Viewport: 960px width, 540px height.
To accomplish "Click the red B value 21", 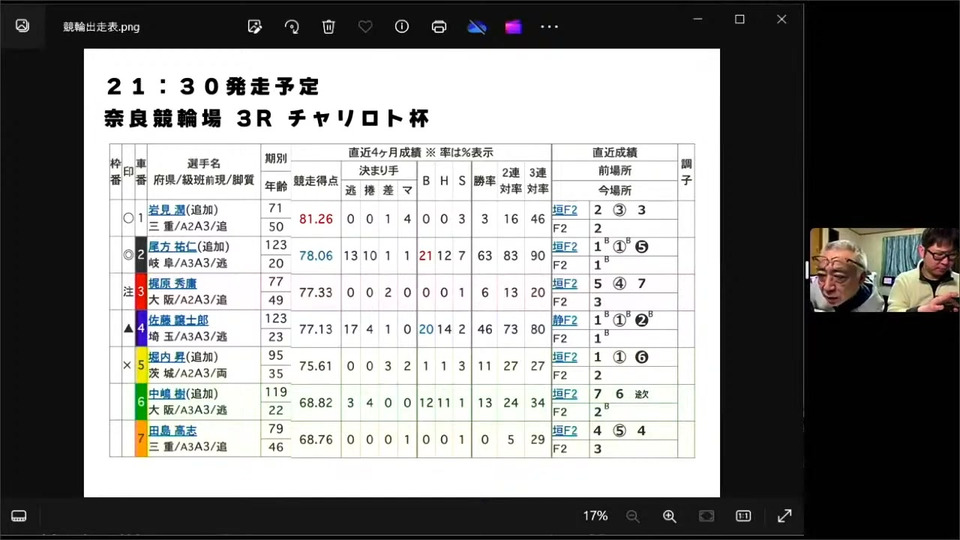I will click(426, 255).
